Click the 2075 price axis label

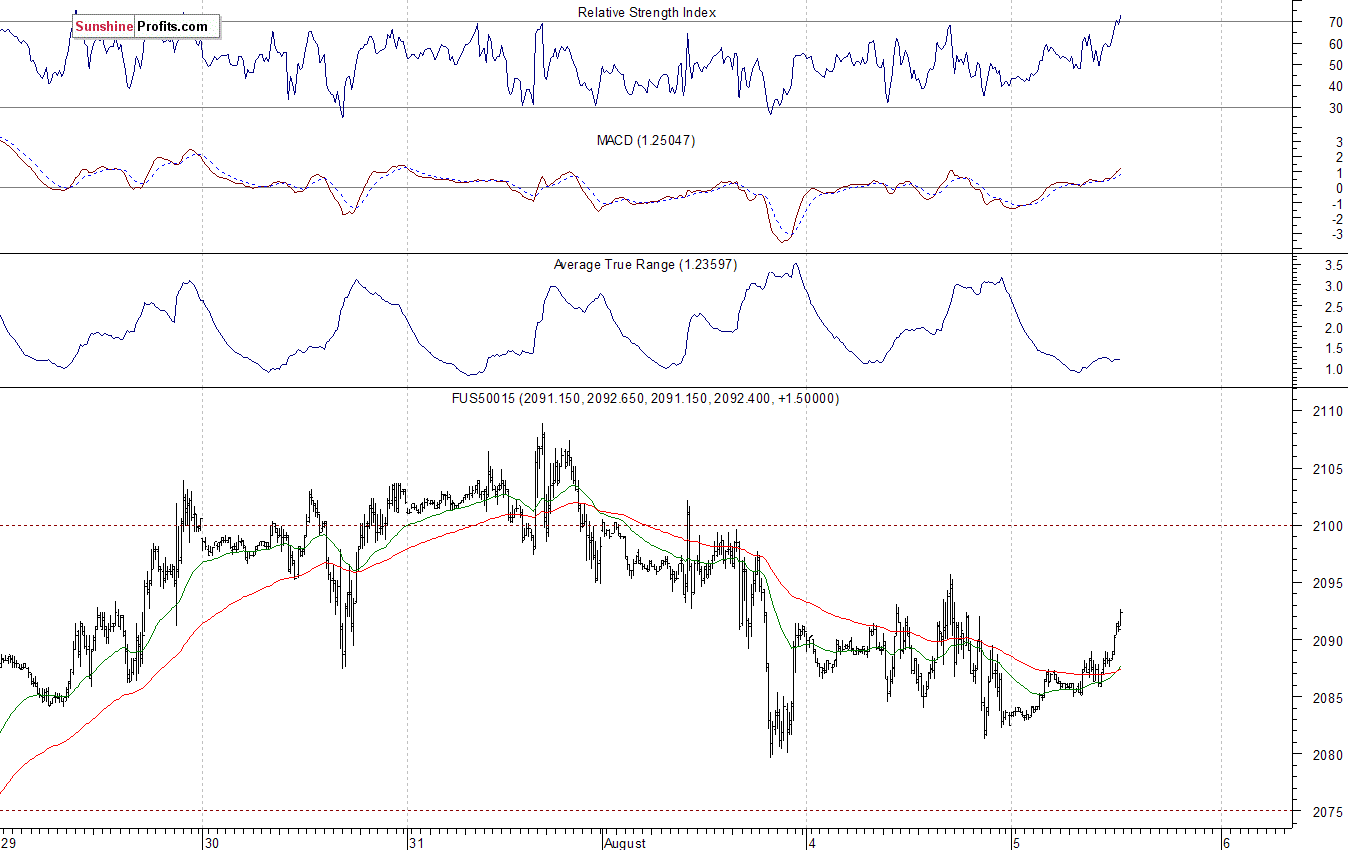1326,812
